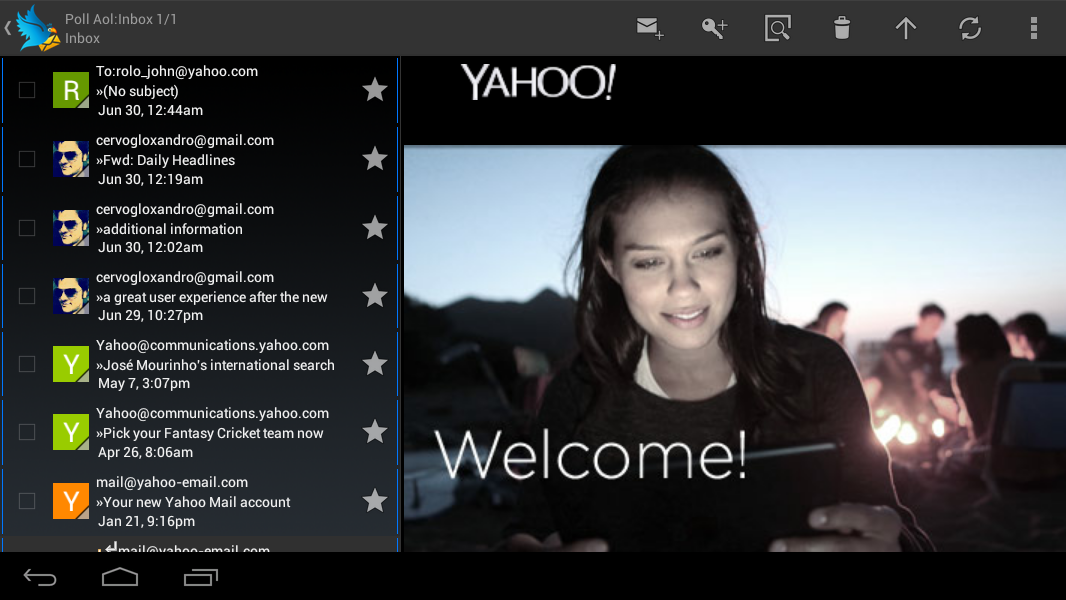Open the "Poll Aol:Inbox 1/1" title

[x=121, y=19]
